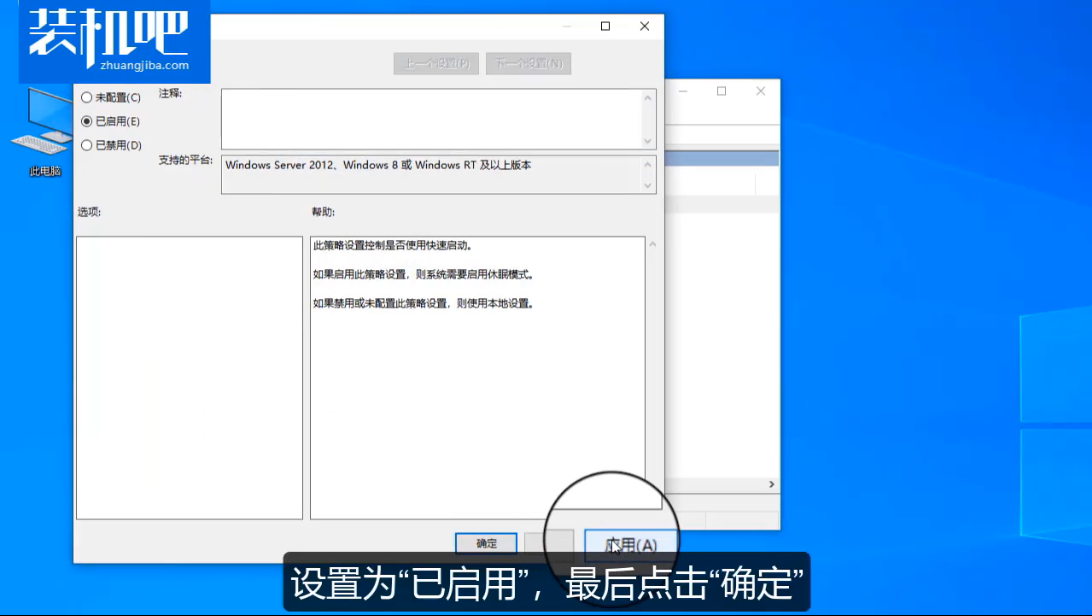The width and height of the screenshot is (1092, 616).
Task: Click the 确定 button
Action: (x=486, y=544)
